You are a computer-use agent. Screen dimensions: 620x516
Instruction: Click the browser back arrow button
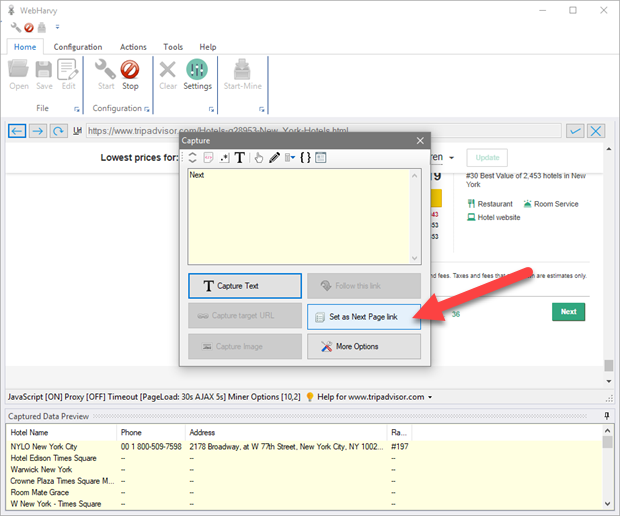pos(16,131)
